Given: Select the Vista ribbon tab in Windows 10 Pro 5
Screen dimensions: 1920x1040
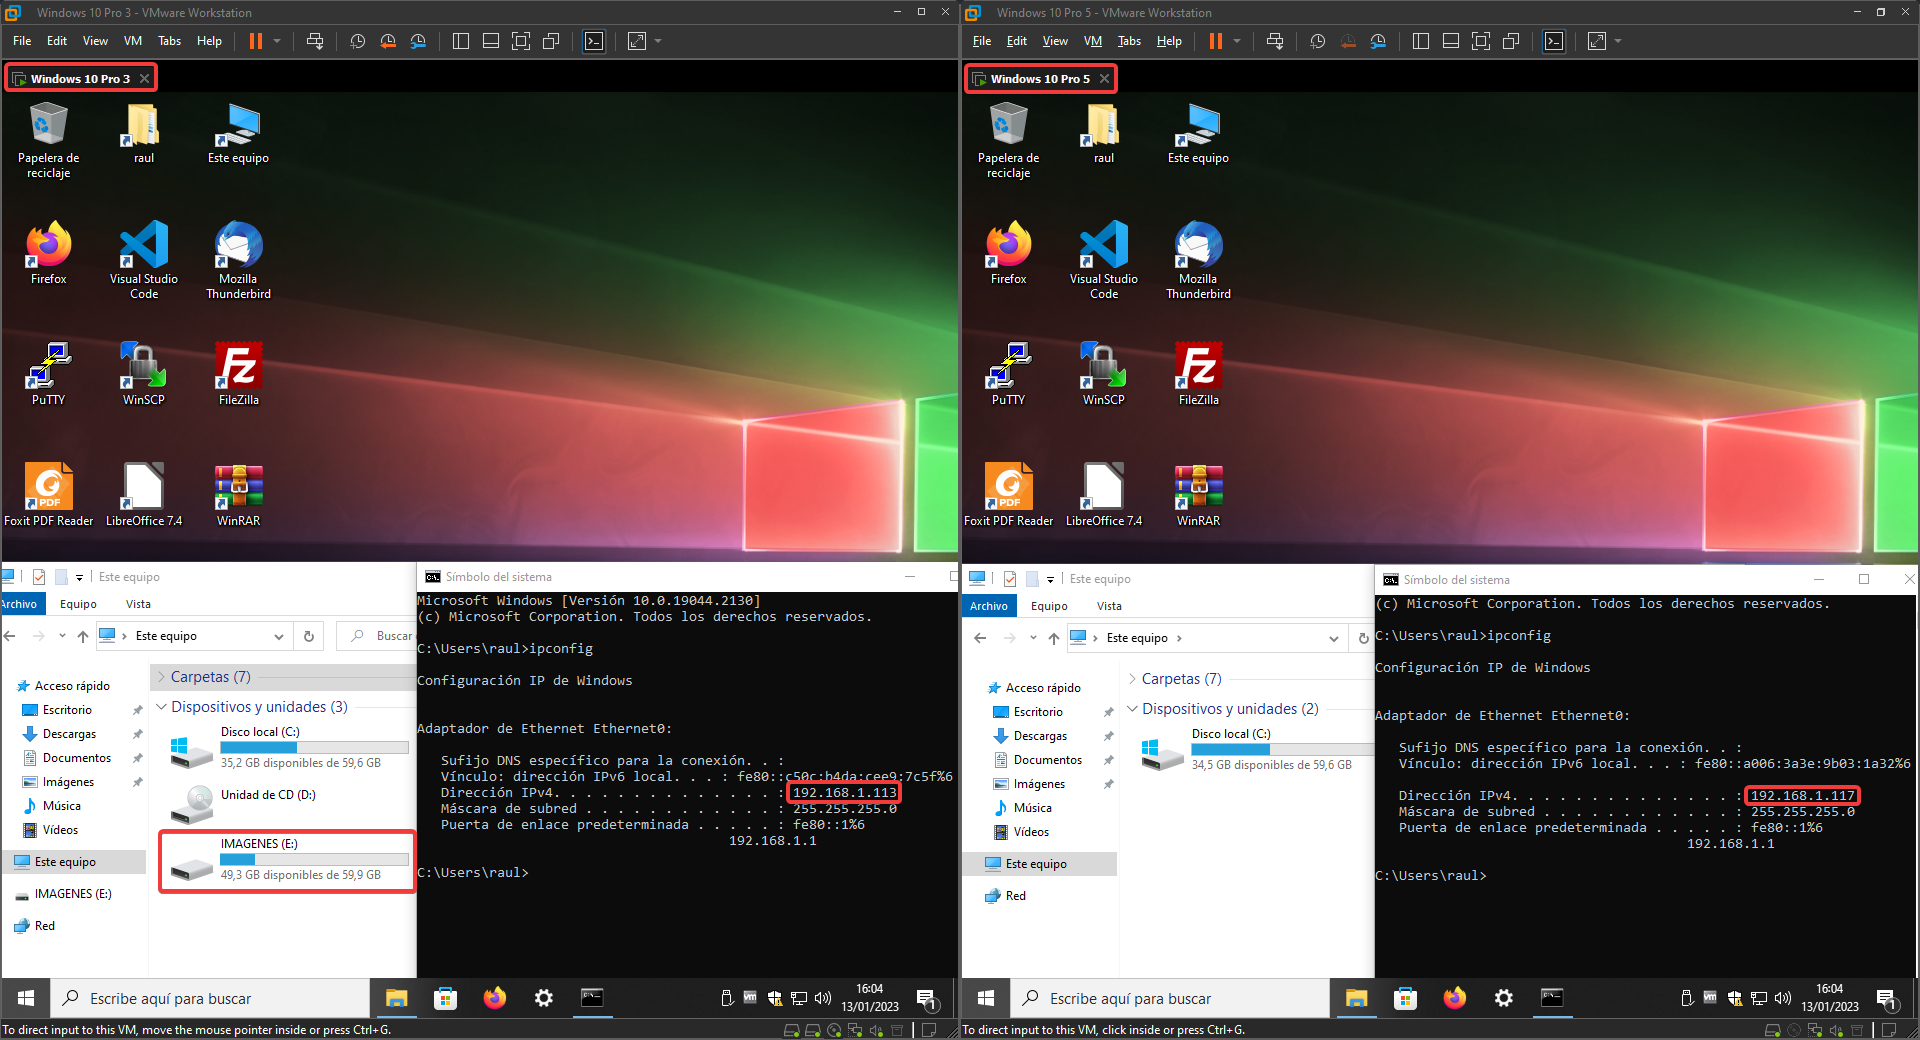Looking at the screenshot, I should pos(1108,606).
